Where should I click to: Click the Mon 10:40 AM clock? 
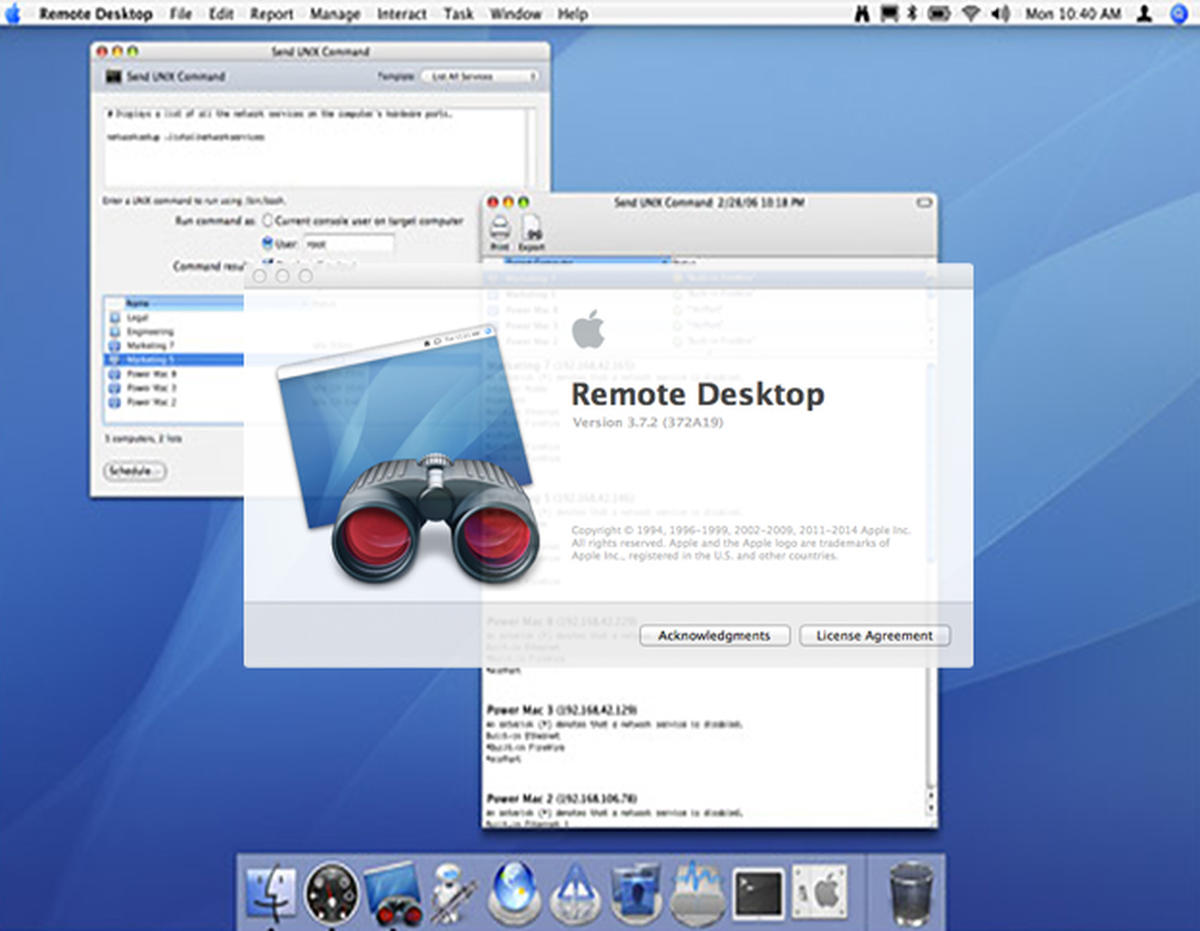tap(1075, 14)
